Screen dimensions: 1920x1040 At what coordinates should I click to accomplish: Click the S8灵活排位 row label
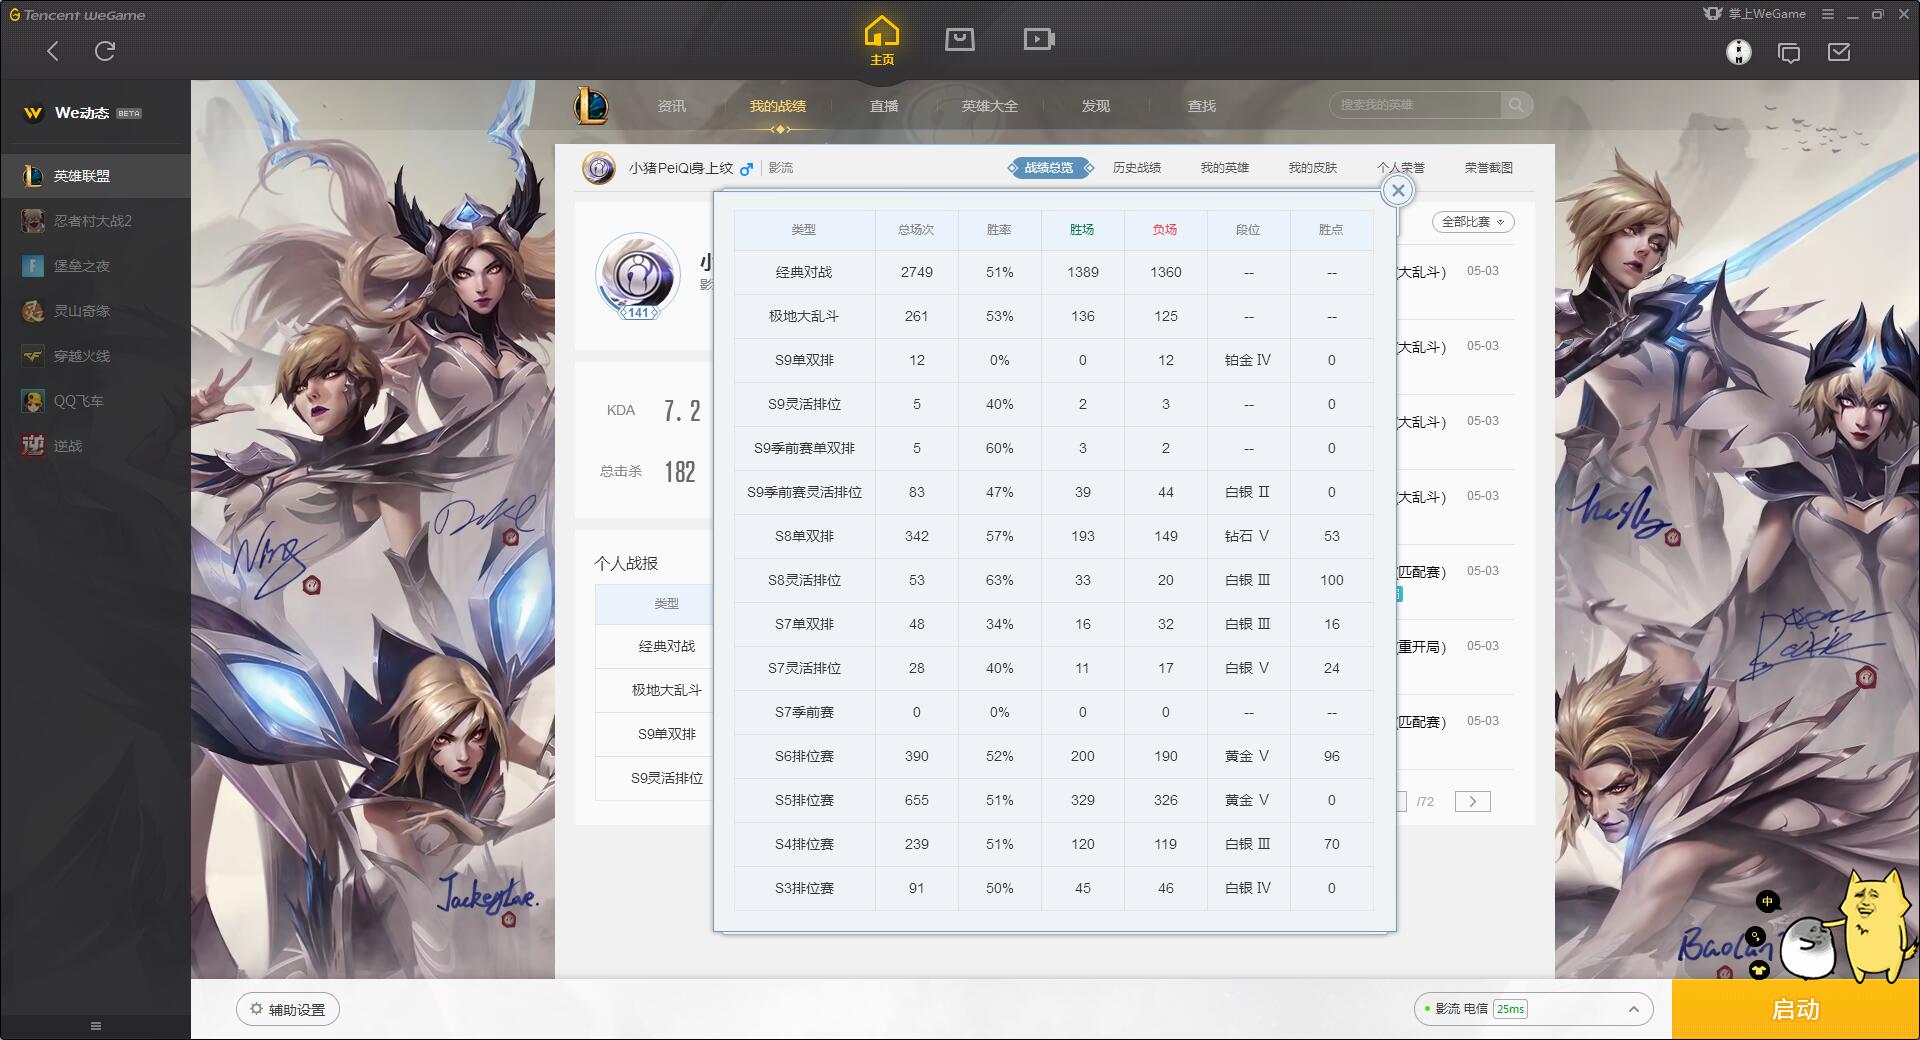(804, 580)
